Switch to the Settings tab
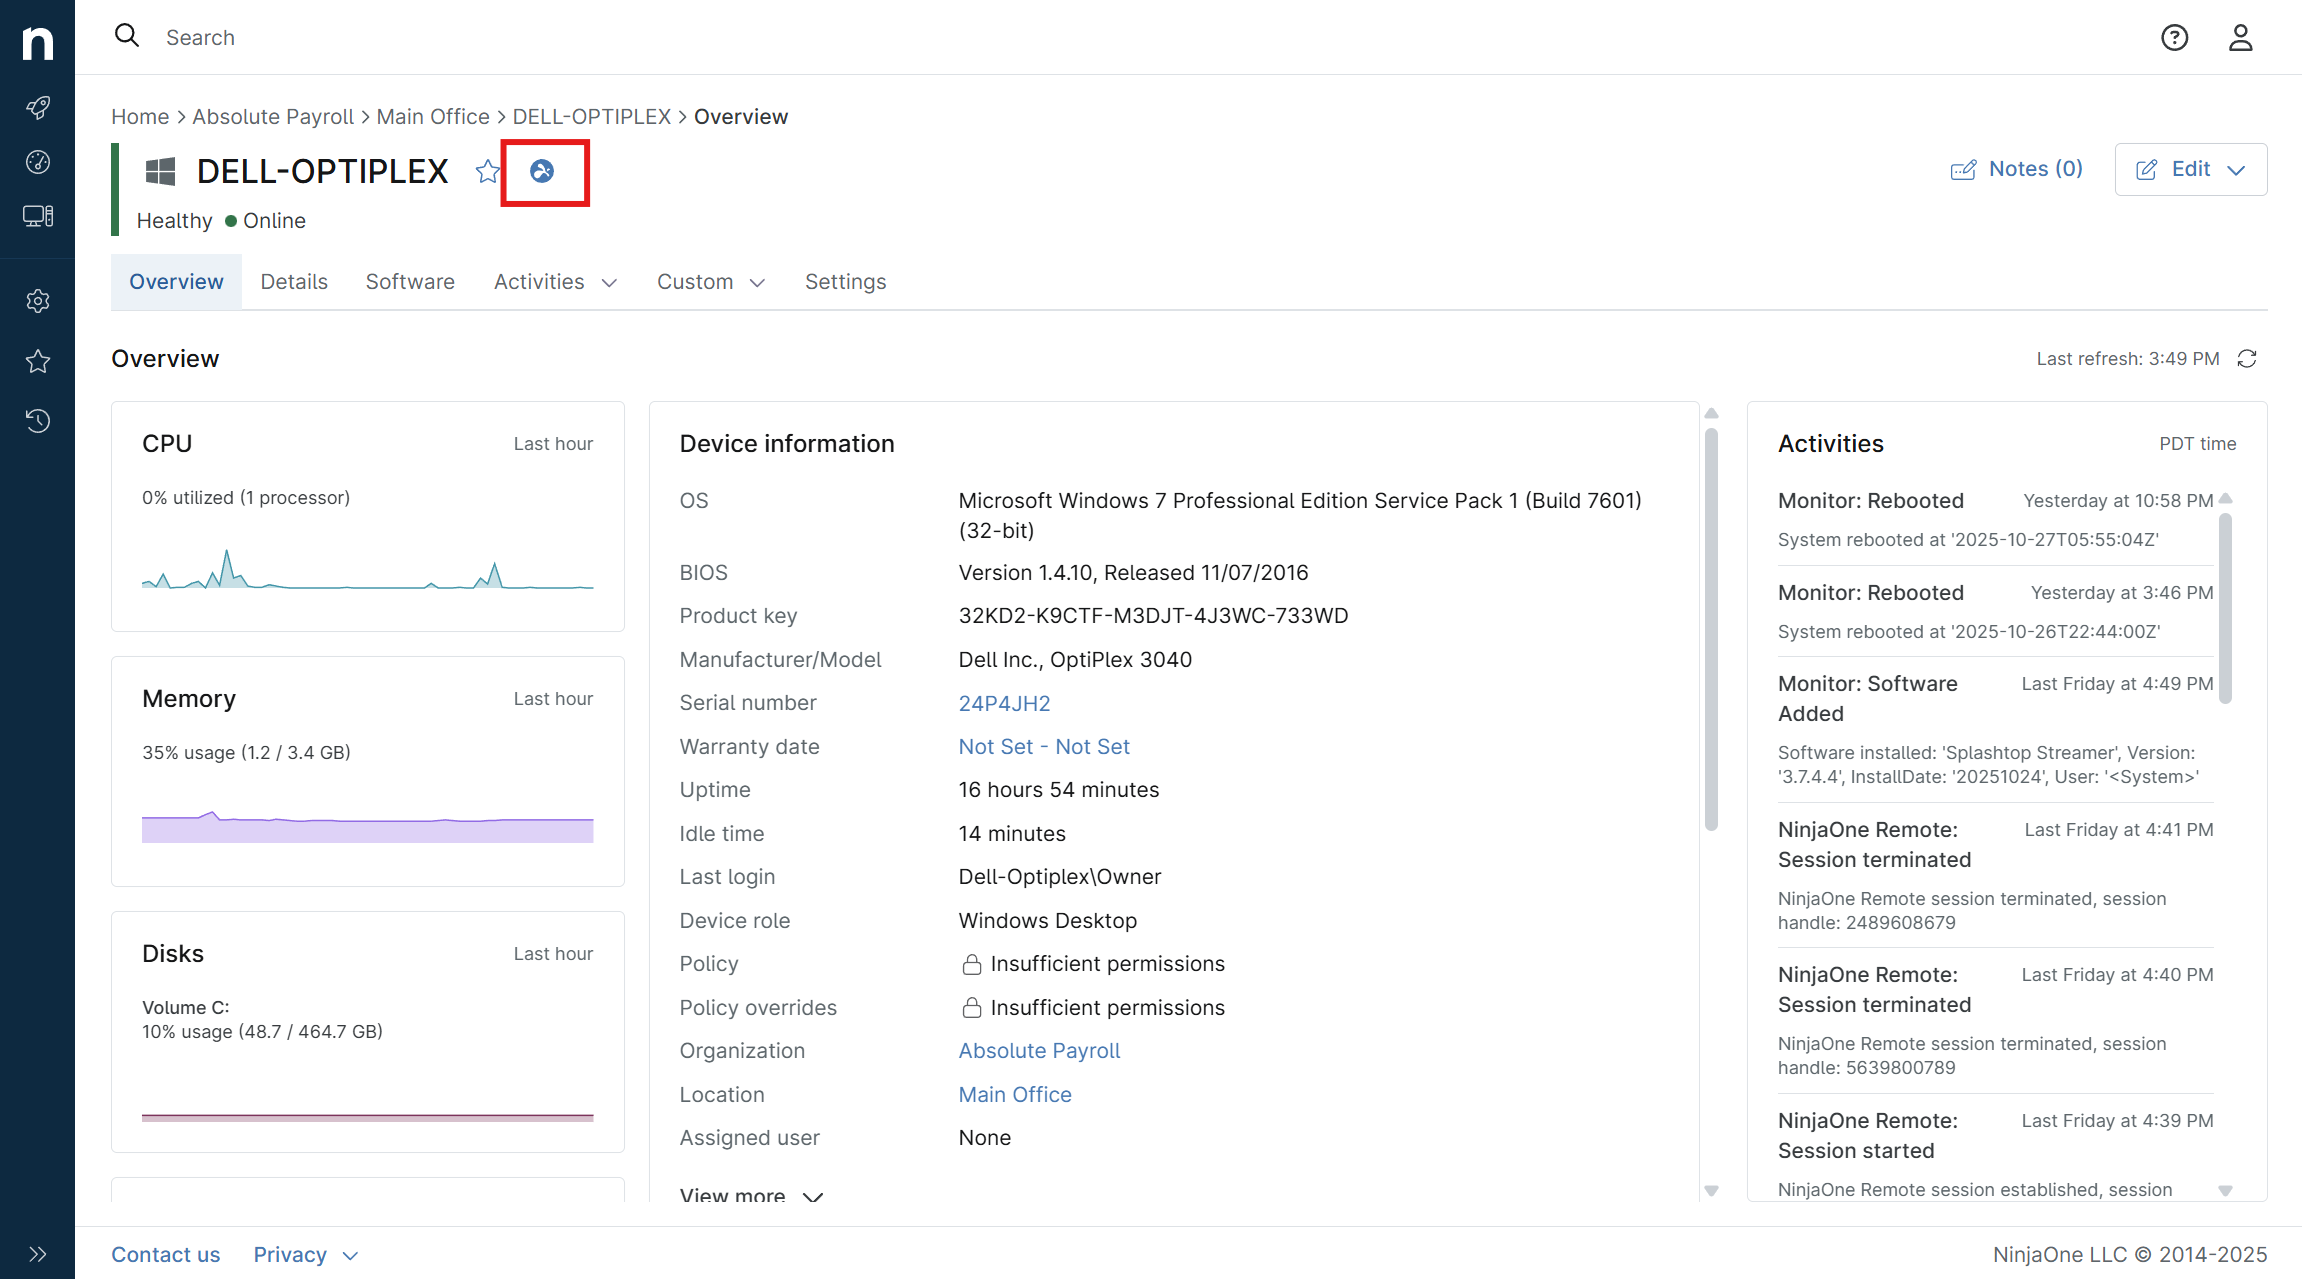Image resolution: width=2302 pixels, height=1279 pixels. (x=845, y=282)
